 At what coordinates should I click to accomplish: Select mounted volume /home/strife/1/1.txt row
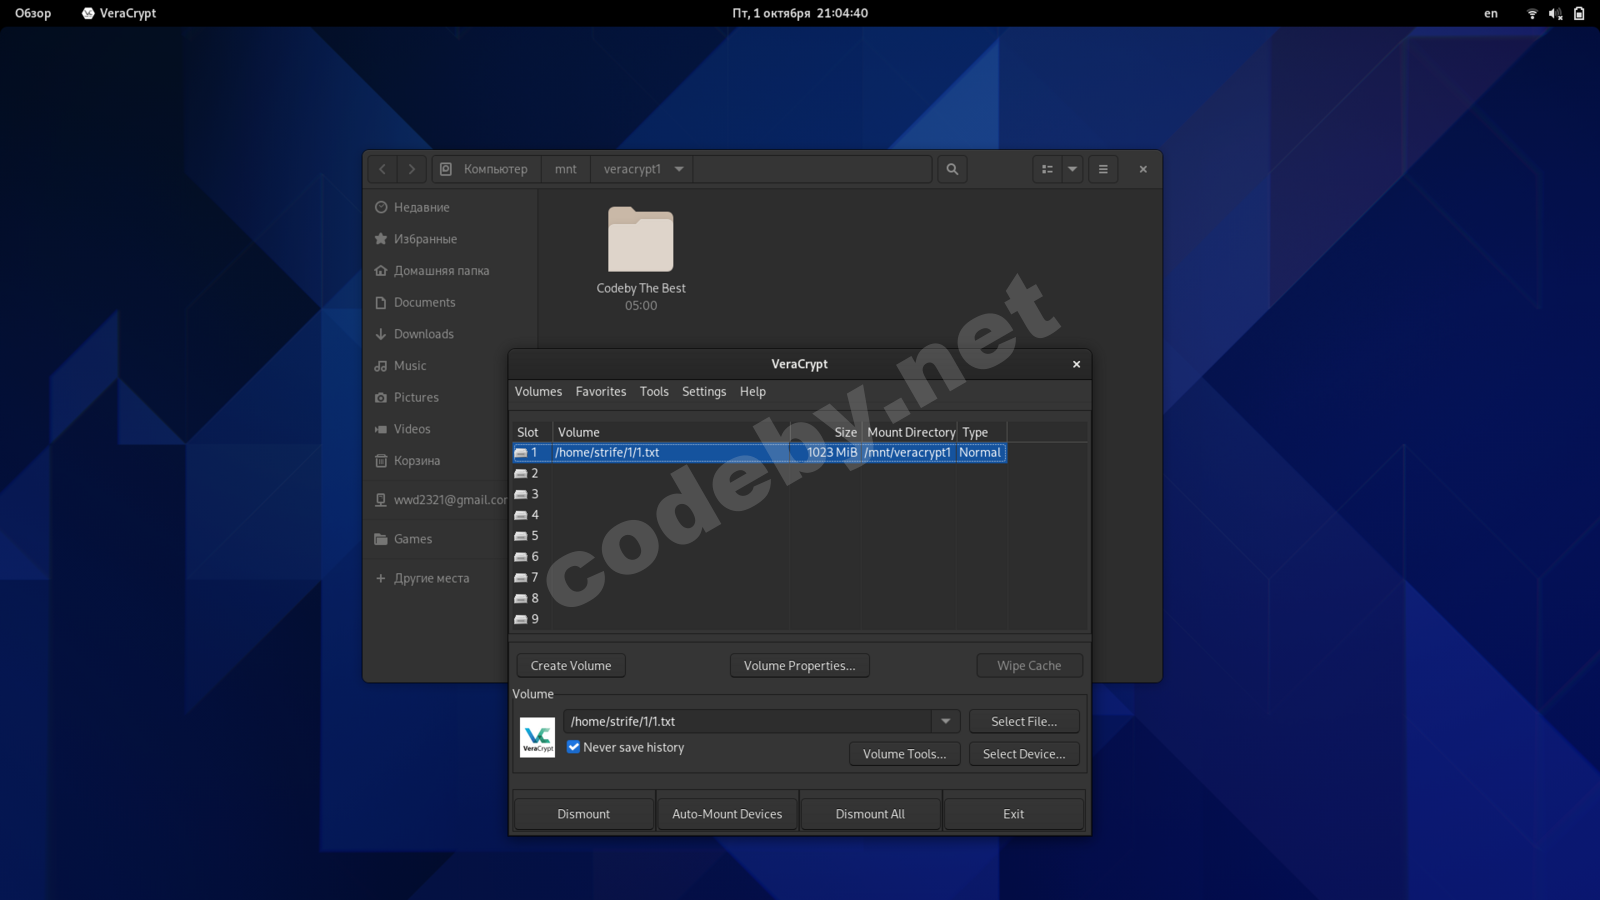coord(680,453)
